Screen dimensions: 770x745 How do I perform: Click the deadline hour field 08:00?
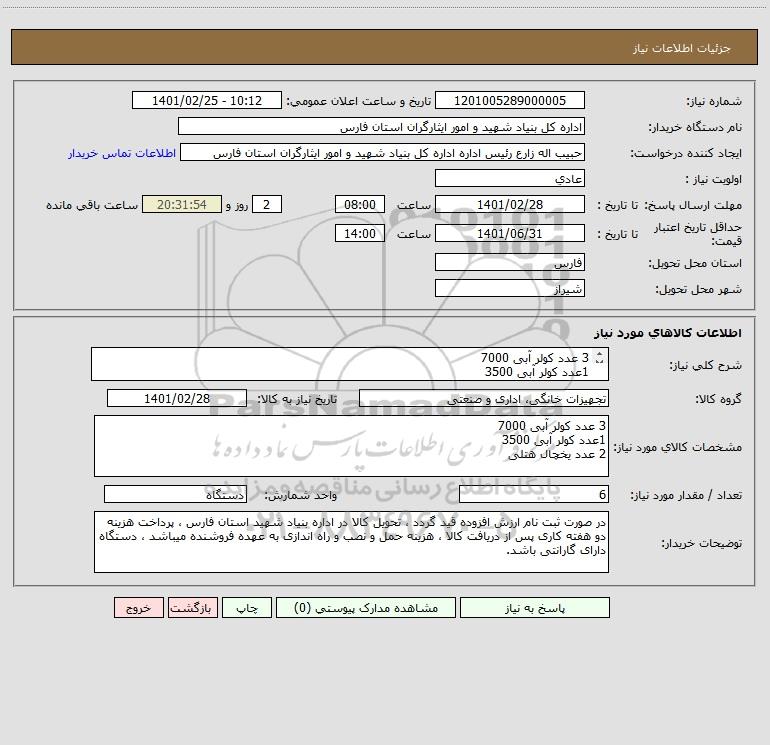359,204
